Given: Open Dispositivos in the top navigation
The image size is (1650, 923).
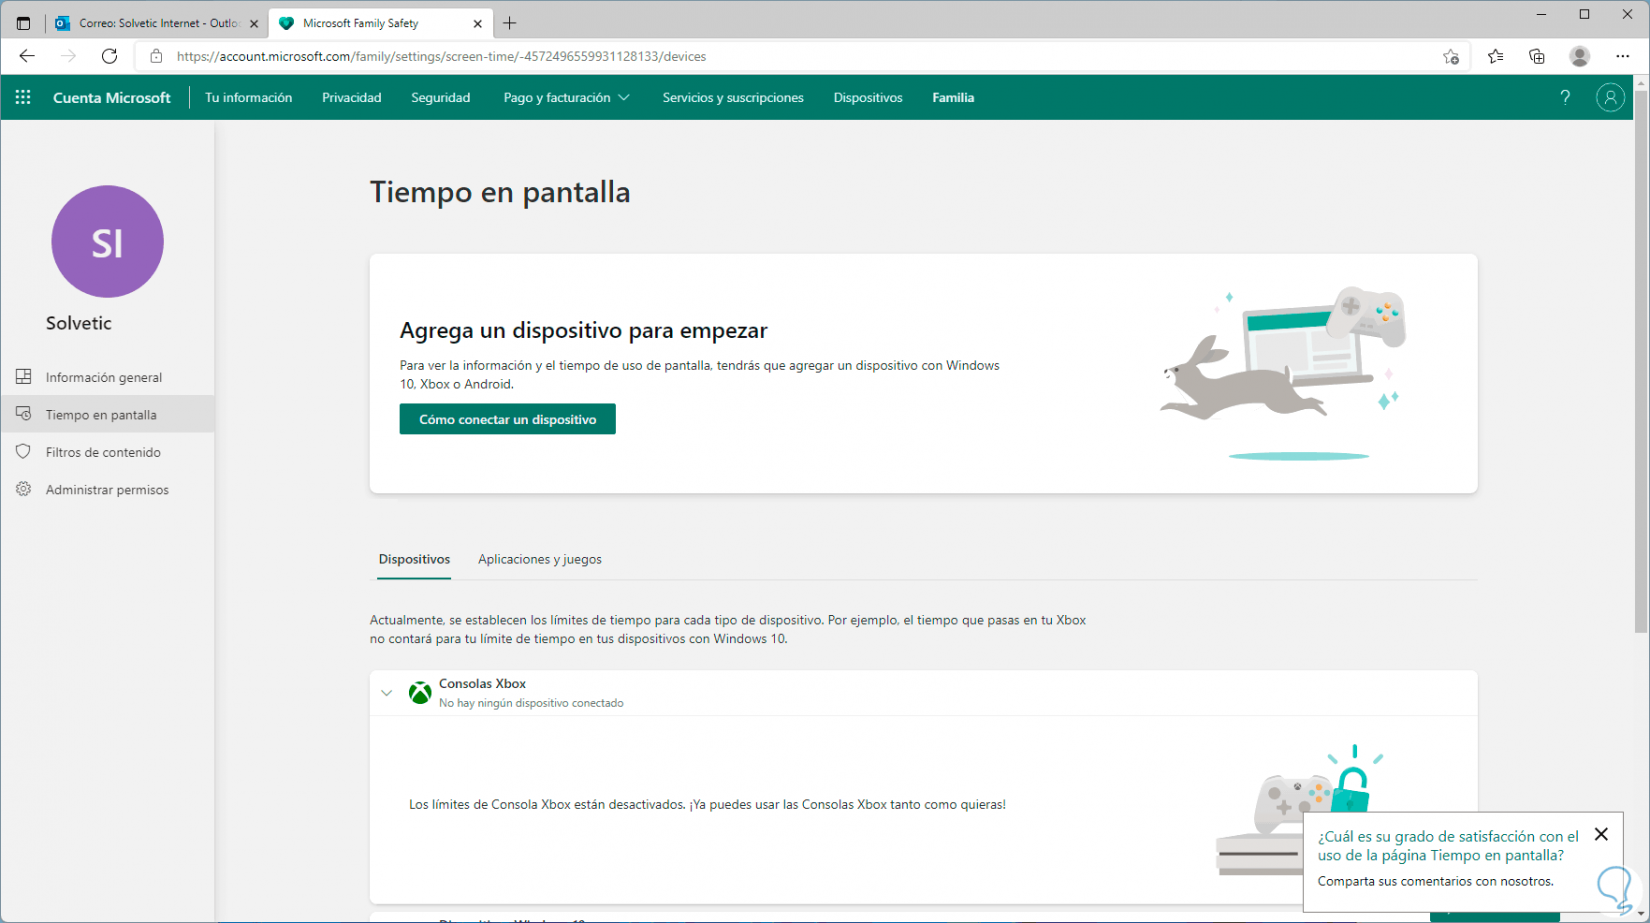Looking at the screenshot, I should point(868,97).
